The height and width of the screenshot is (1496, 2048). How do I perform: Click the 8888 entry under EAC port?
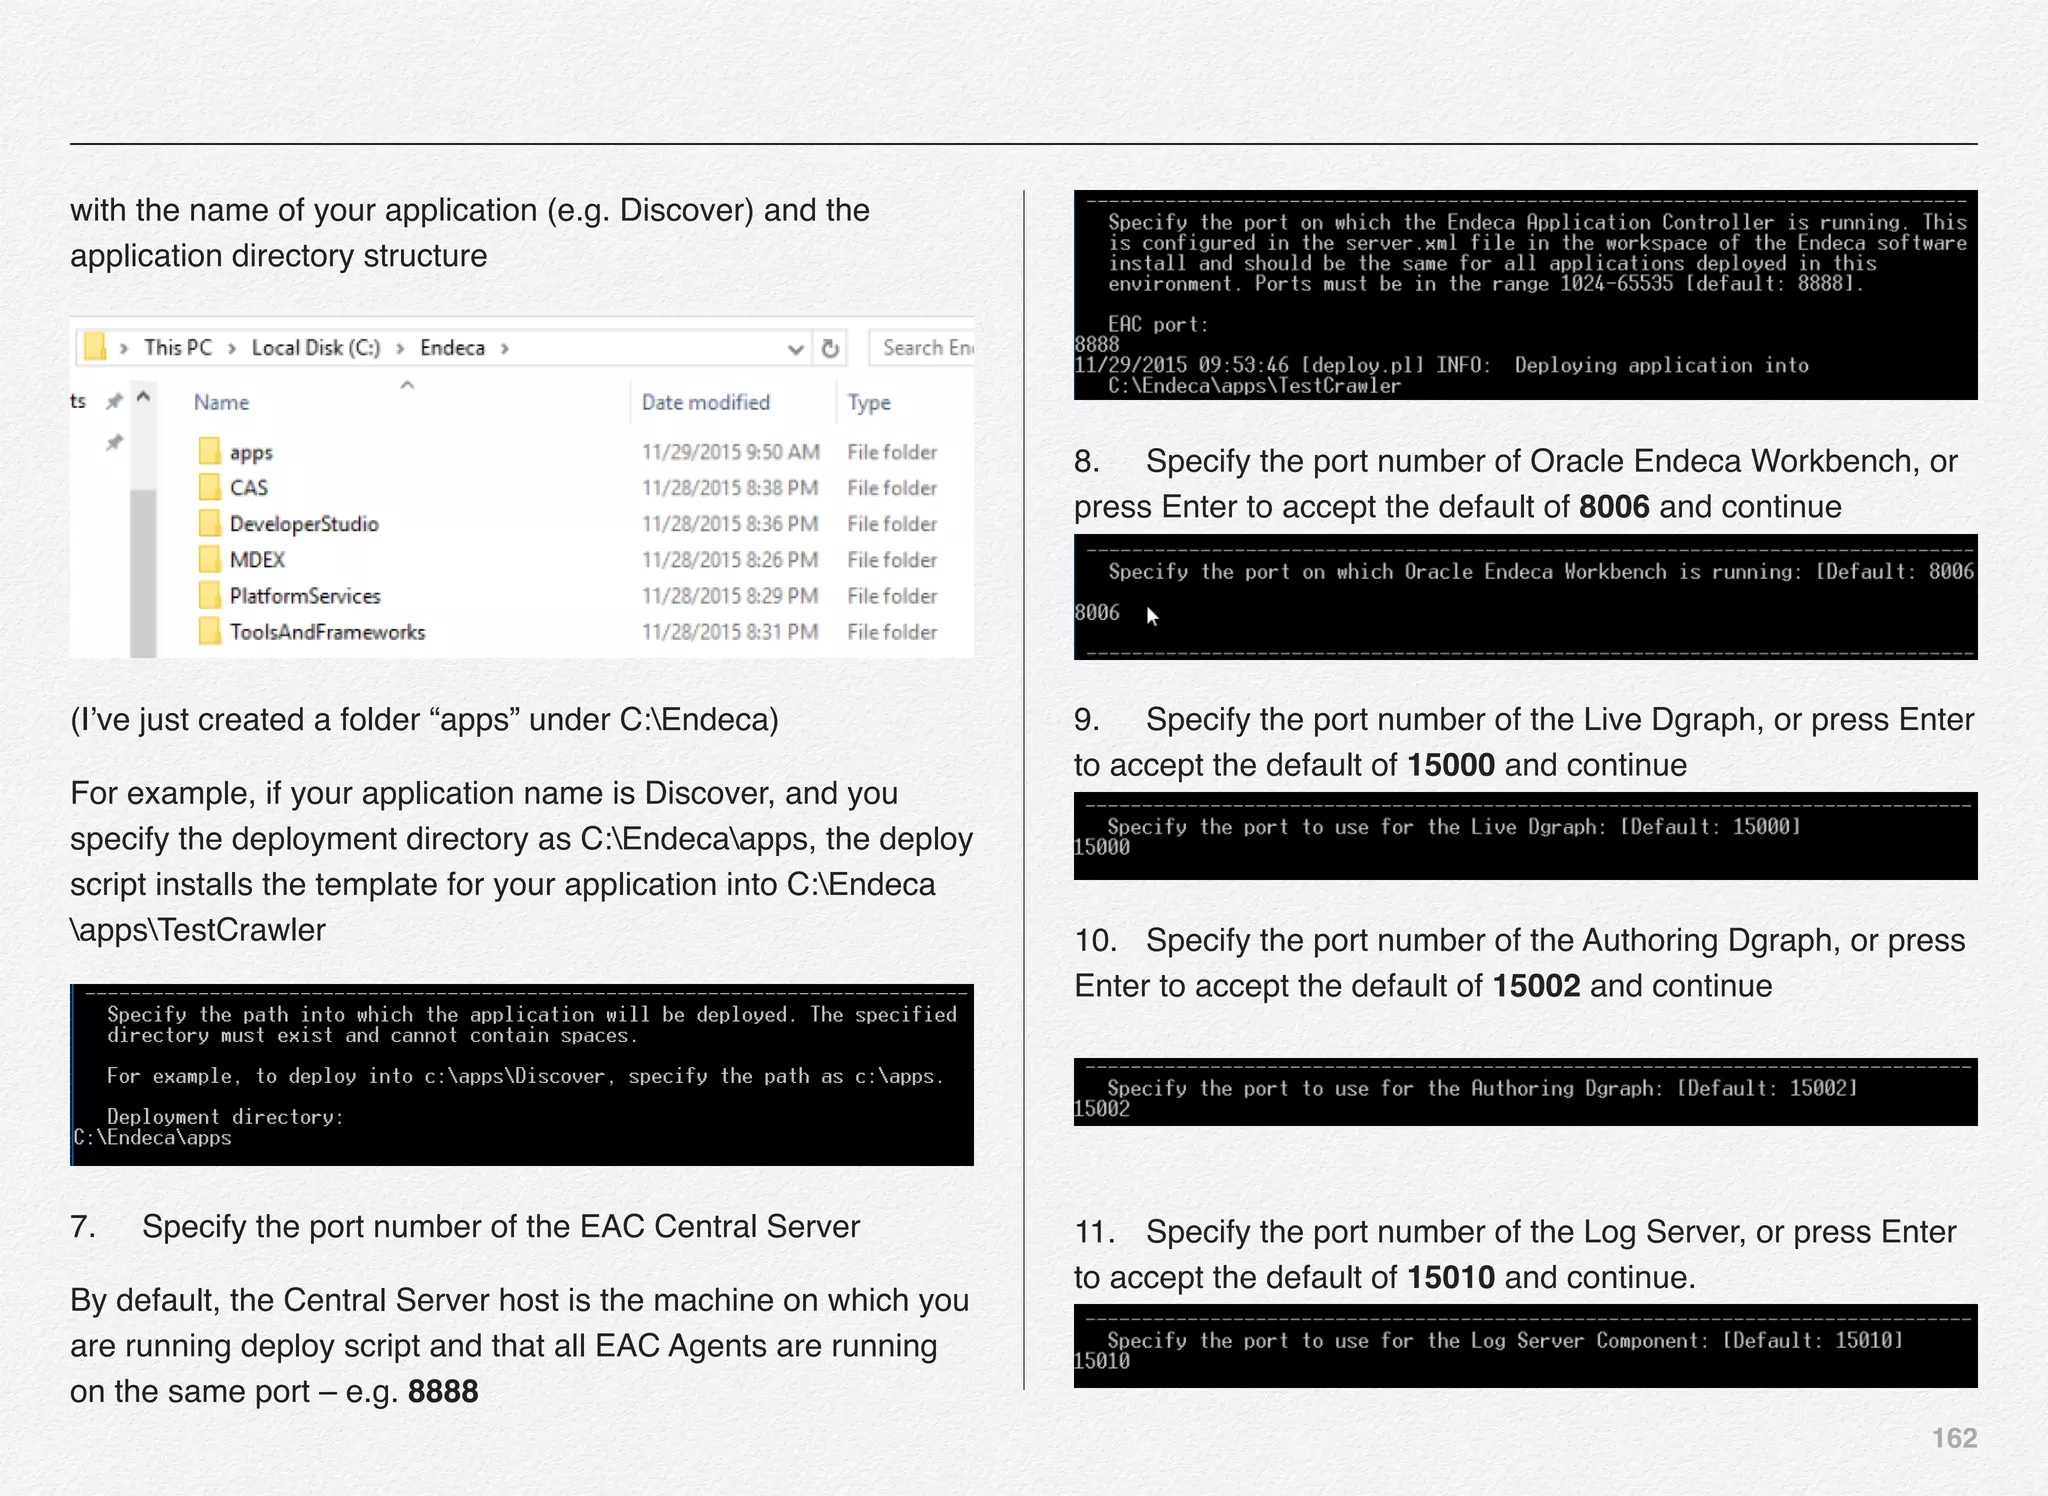click(1097, 344)
